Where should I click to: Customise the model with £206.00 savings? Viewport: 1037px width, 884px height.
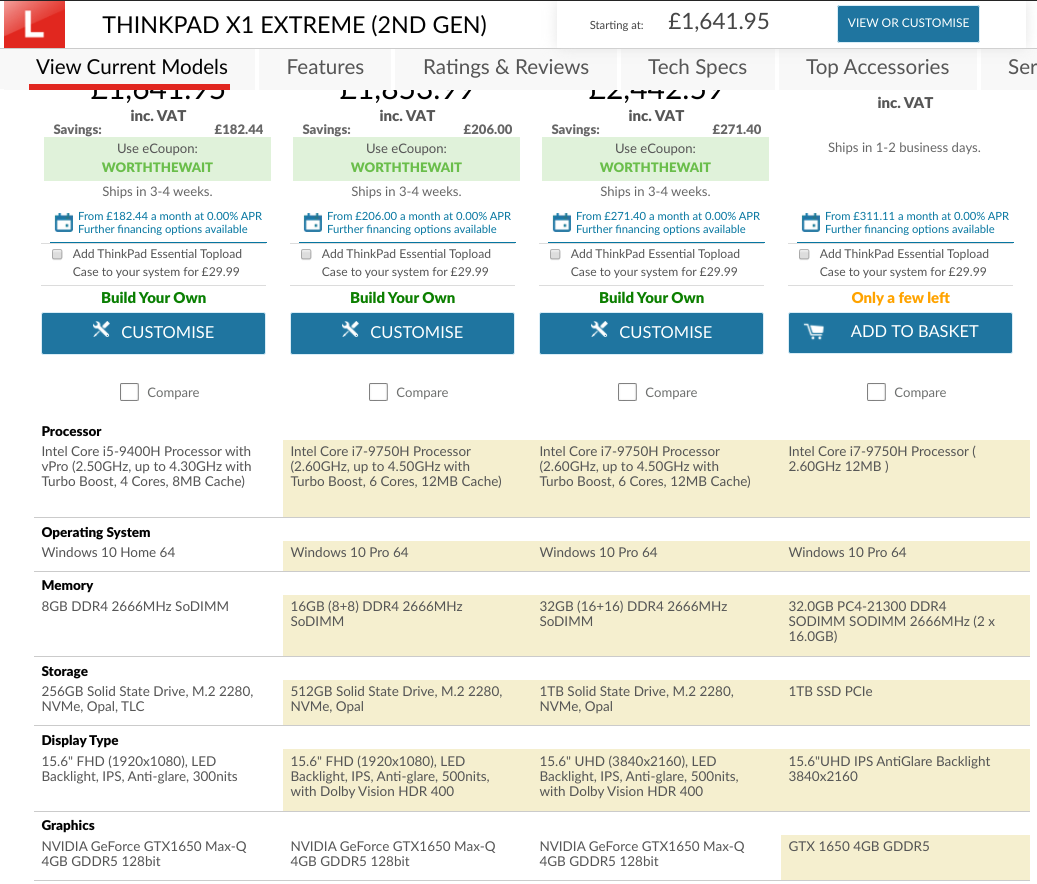[402, 333]
